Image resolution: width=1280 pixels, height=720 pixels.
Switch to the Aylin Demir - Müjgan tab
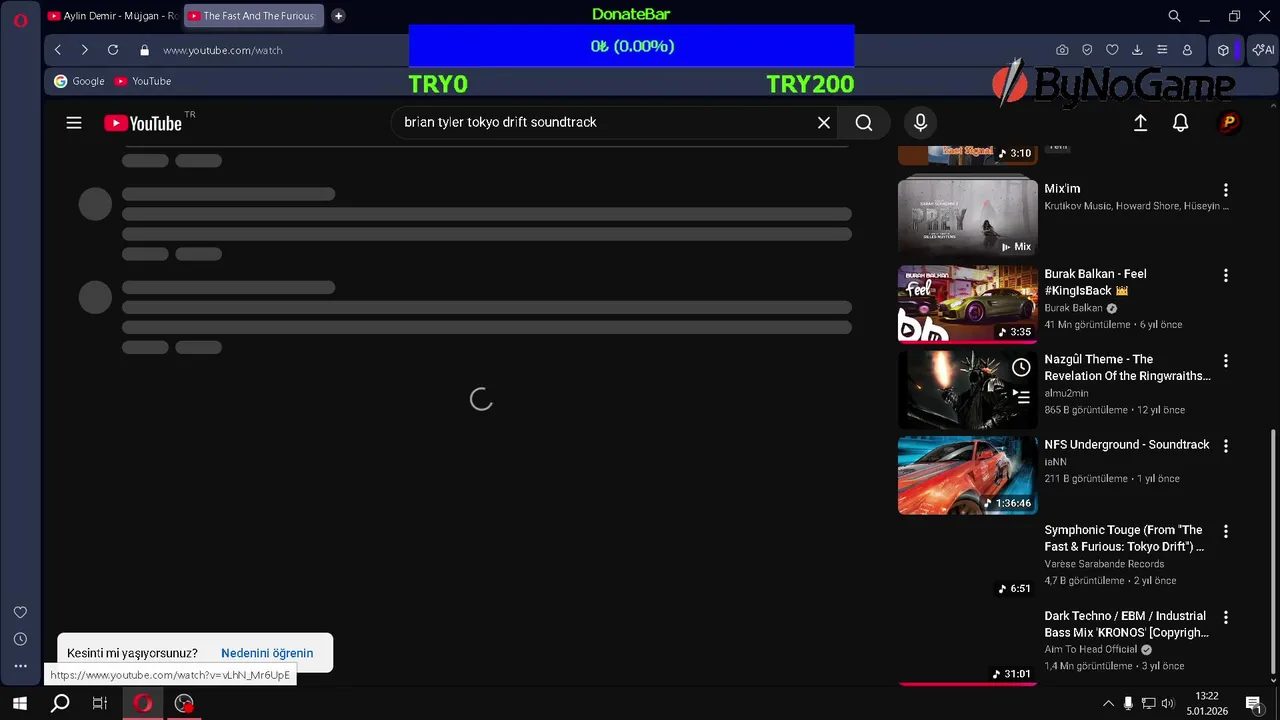[112, 16]
